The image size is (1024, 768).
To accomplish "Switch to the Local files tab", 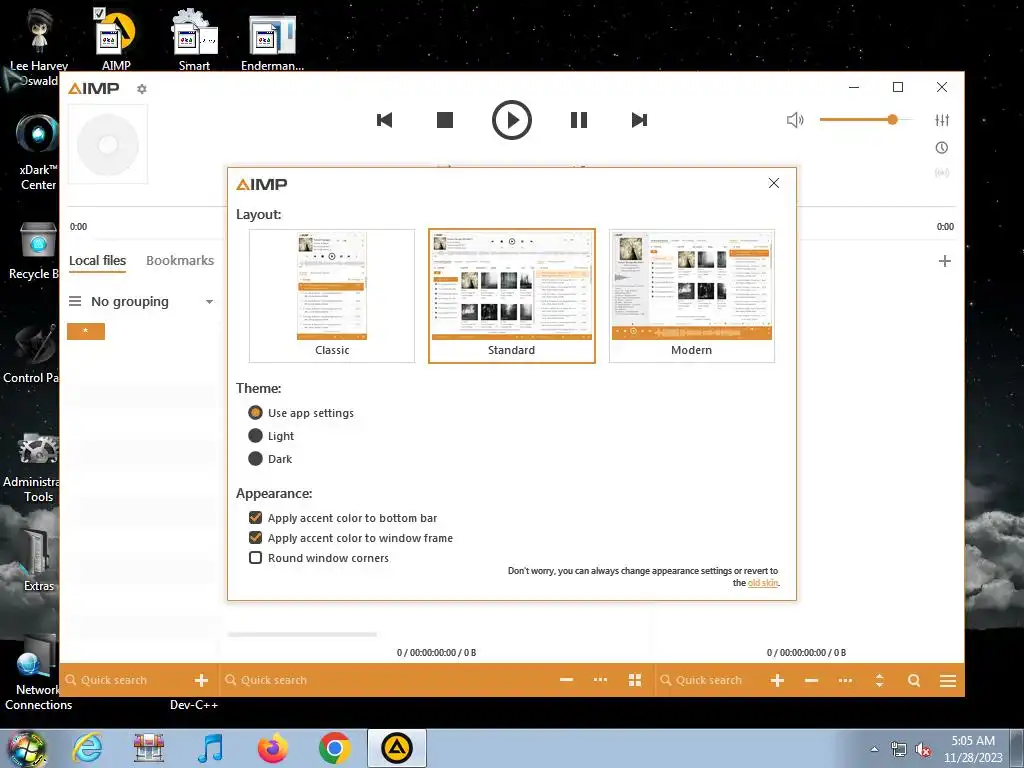I will 97,261.
